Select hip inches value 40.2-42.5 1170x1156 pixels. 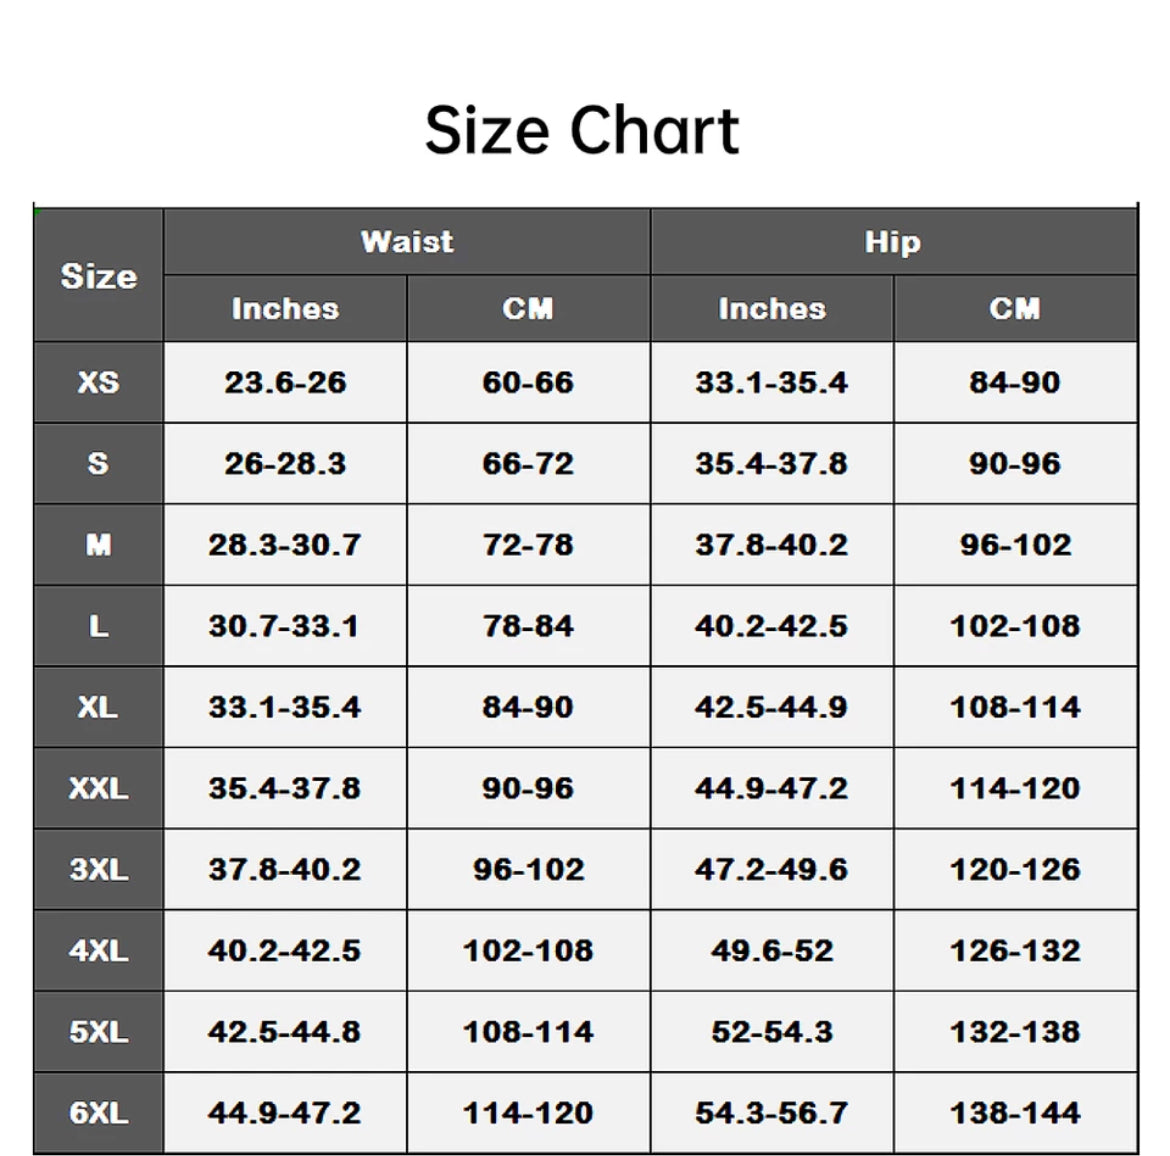[x=771, y=626]
